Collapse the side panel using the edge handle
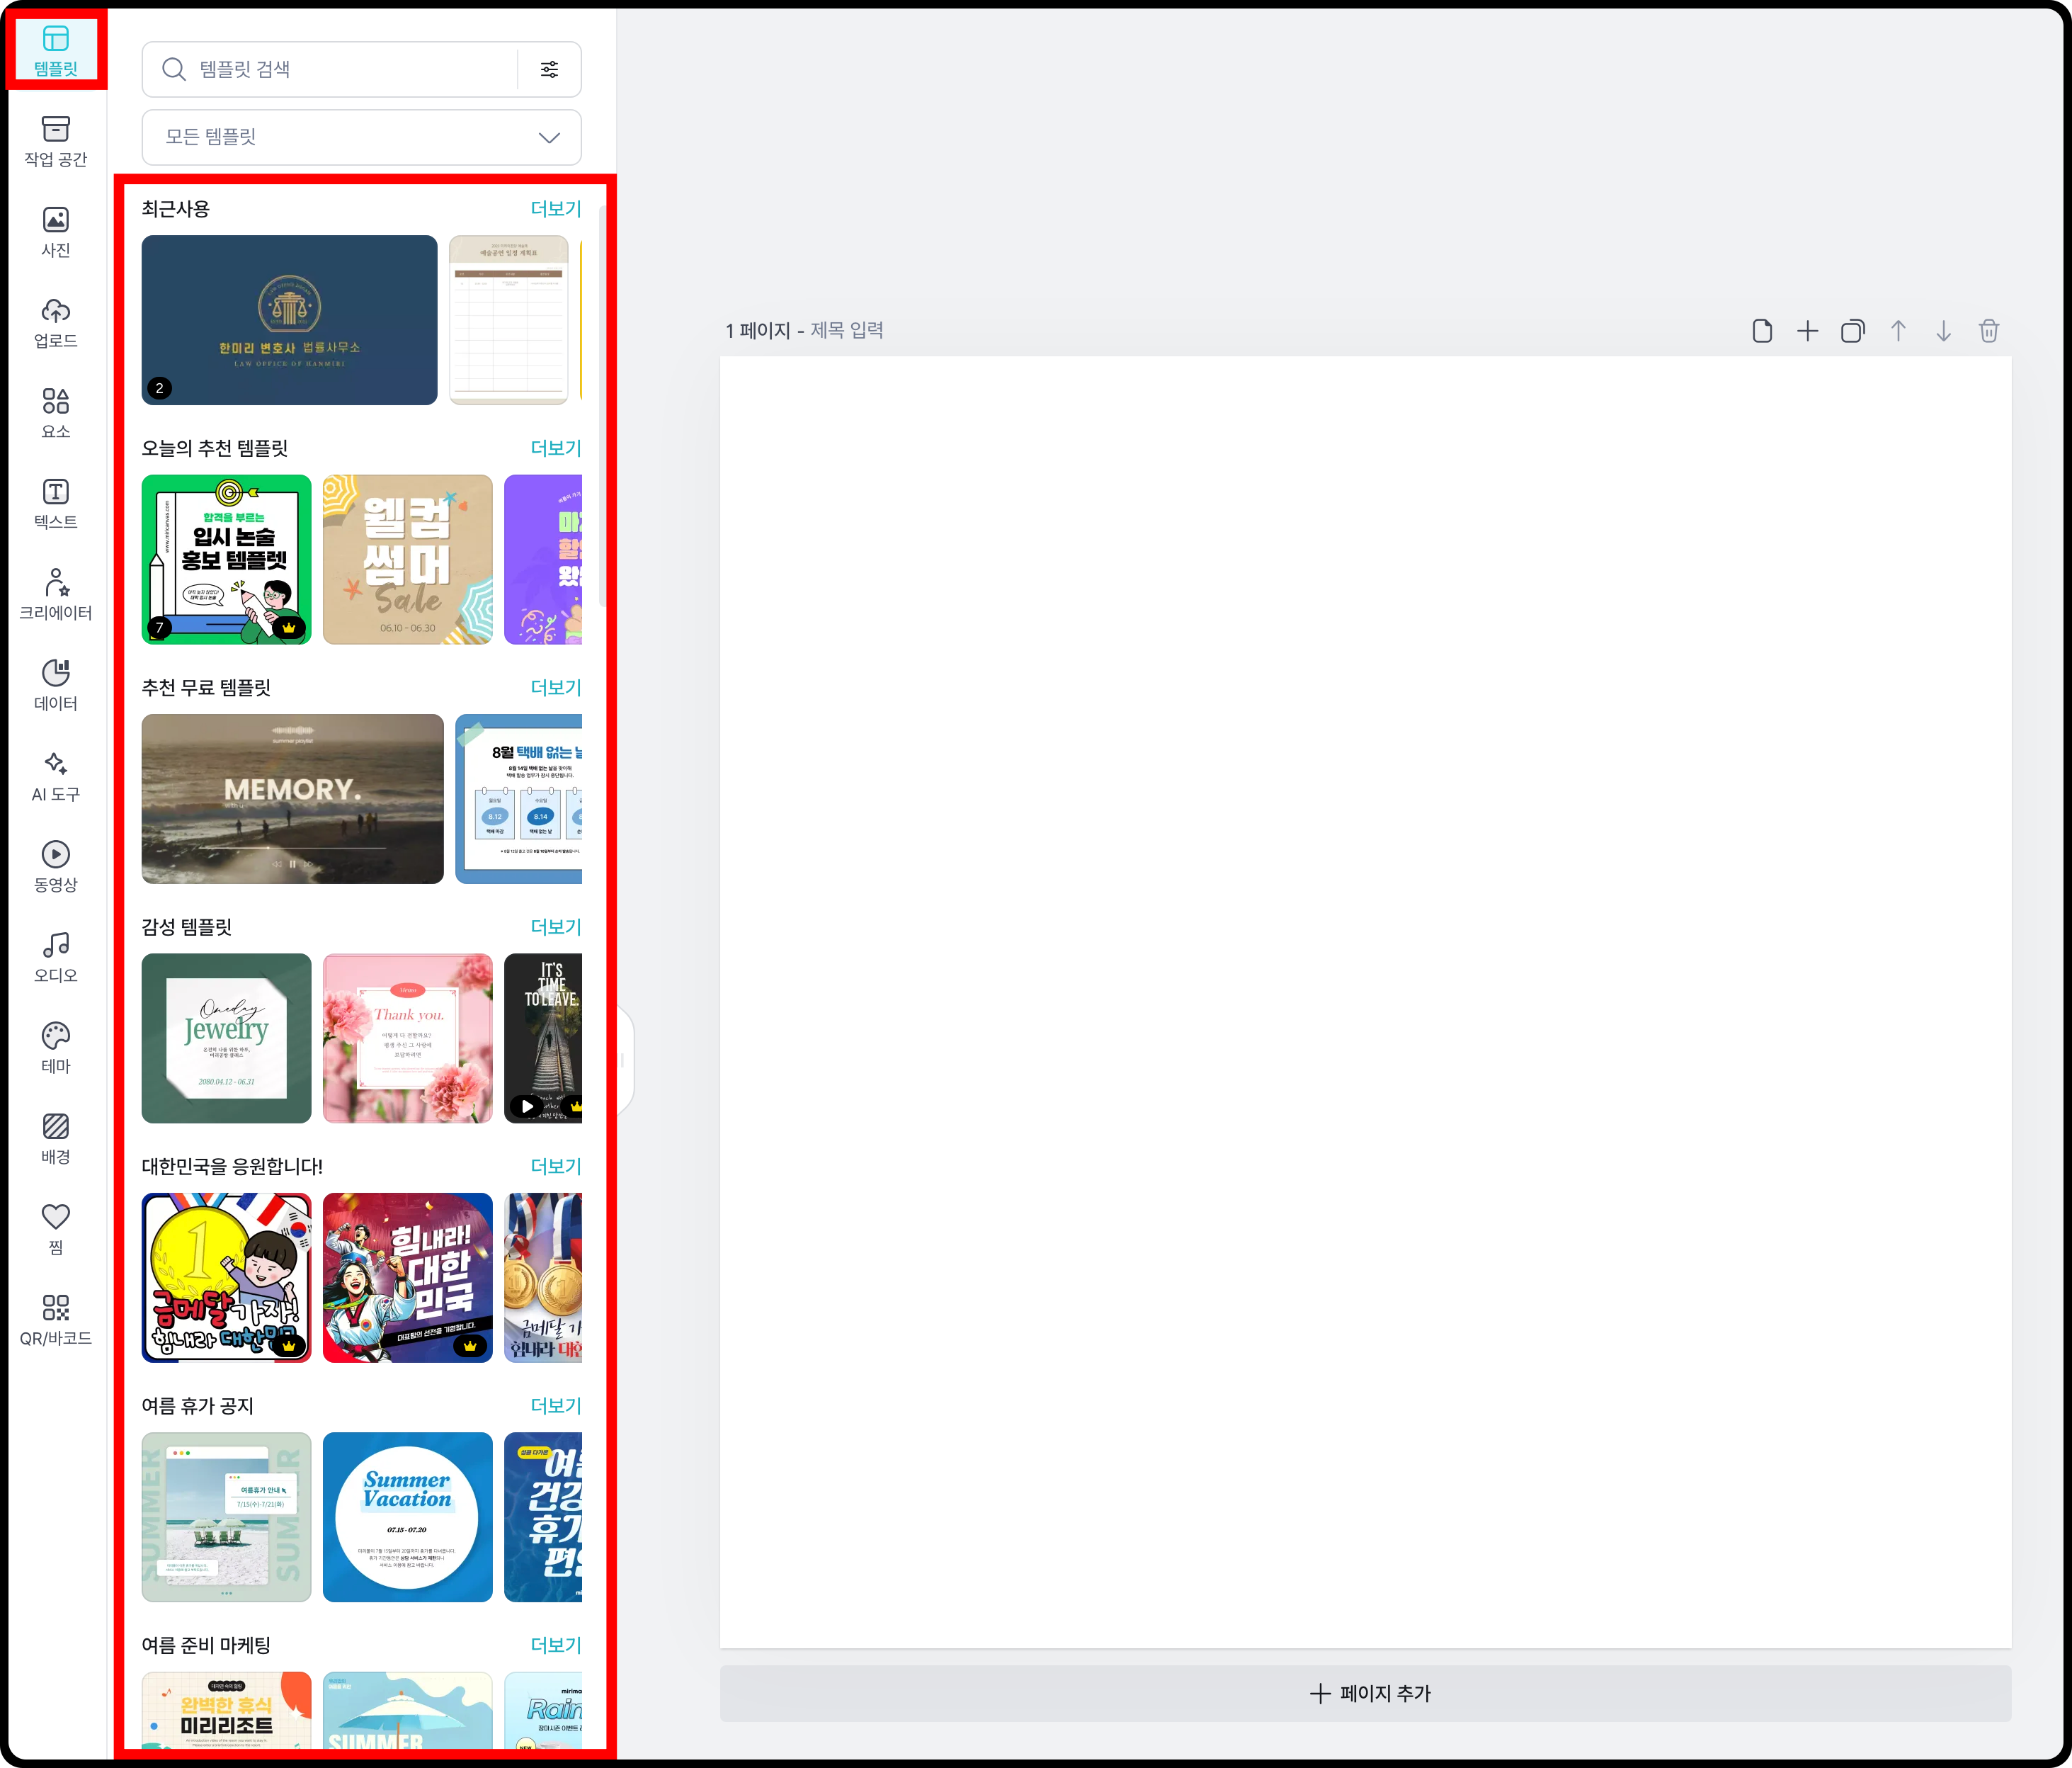 (625, 1060)
